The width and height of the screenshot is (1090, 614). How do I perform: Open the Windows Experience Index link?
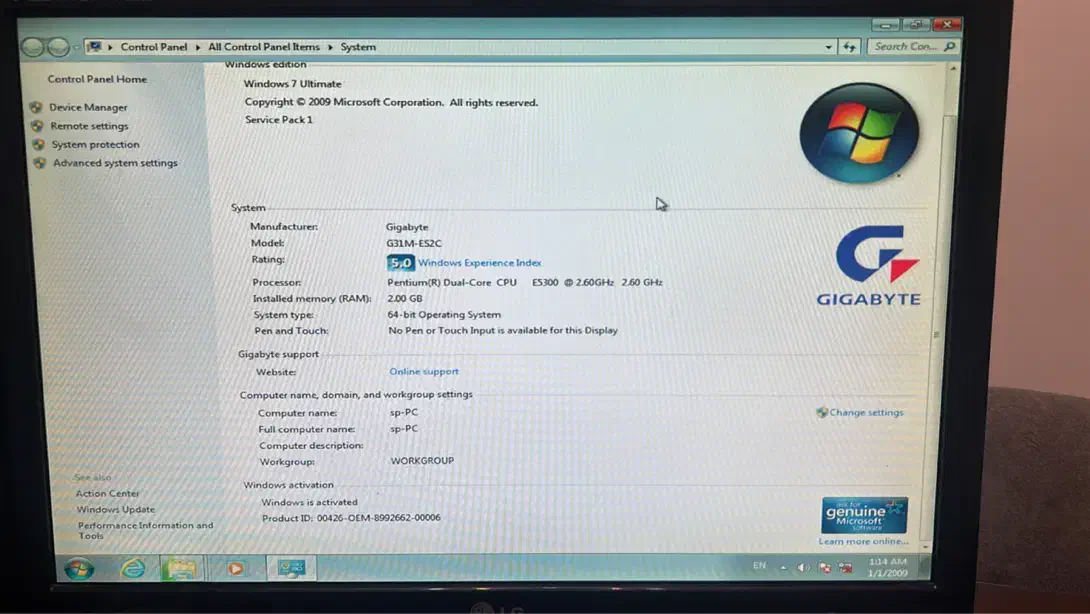(479, 263)
